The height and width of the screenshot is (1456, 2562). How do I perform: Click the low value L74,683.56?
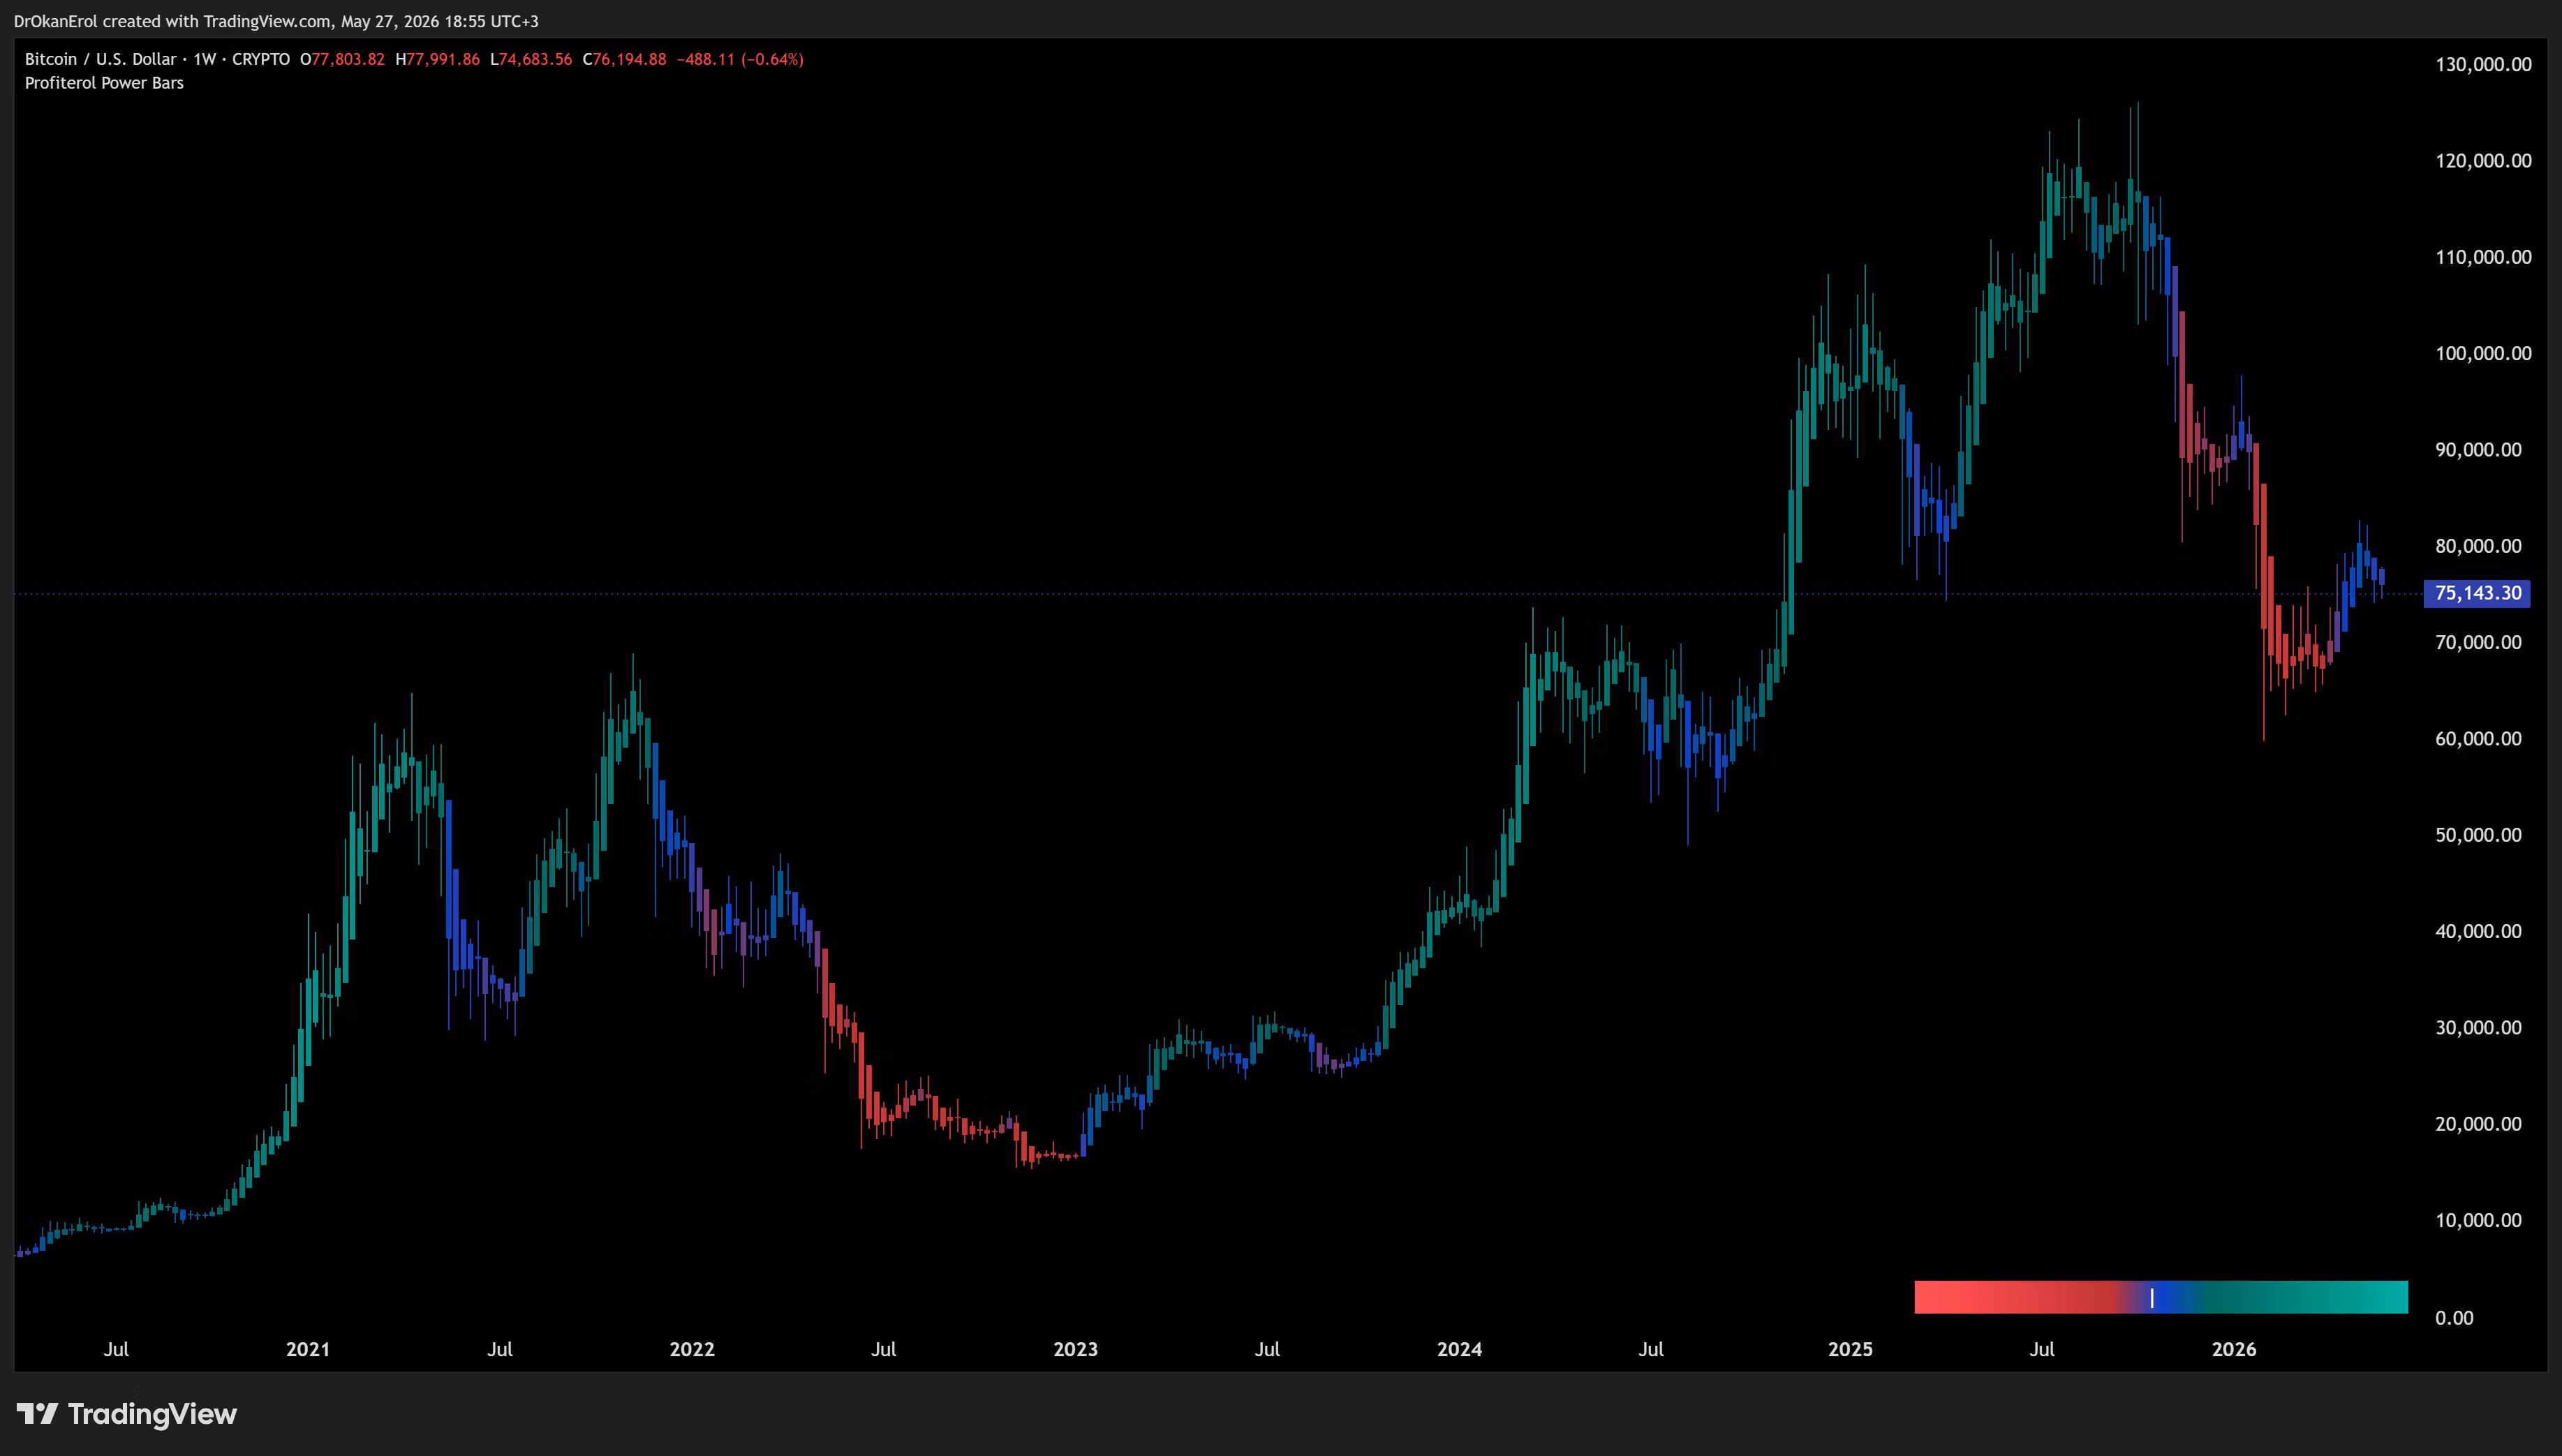tap(531, 59)
